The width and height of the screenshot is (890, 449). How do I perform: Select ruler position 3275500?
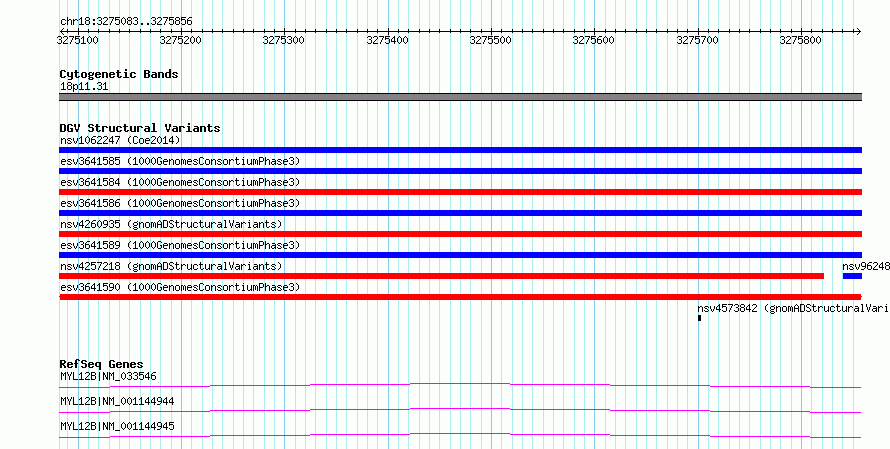pyautogui.click(x=490, y=41)
